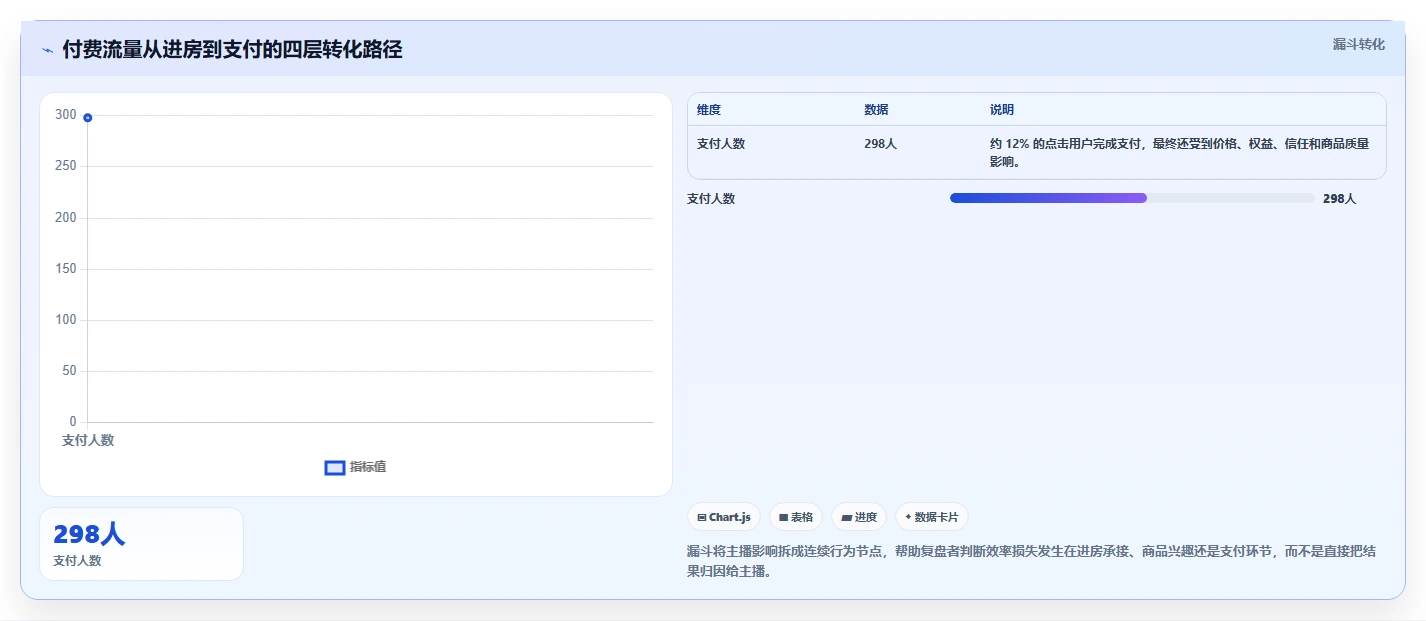Click the 数据卡片 tag chip
This screenshot has width=1426, height=621.
(x=932, y=517)
